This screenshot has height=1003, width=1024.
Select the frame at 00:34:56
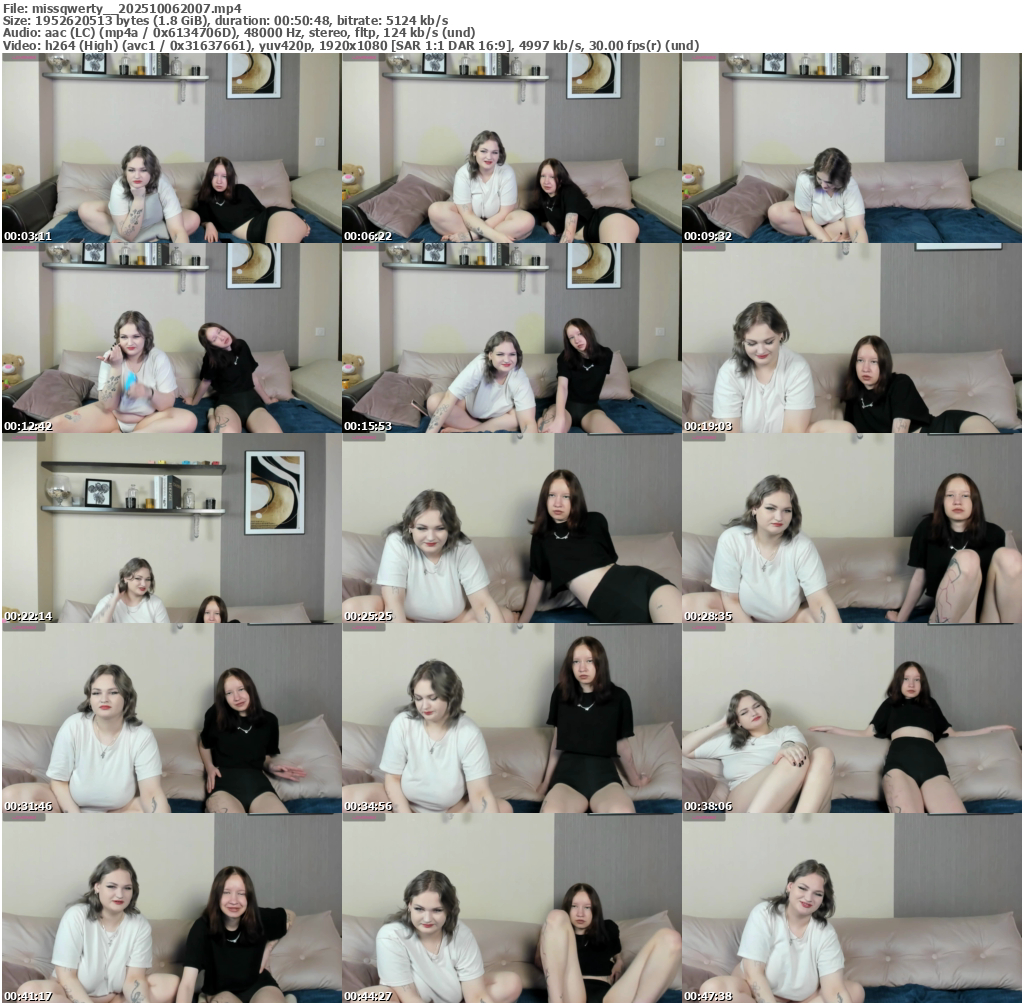511,718
